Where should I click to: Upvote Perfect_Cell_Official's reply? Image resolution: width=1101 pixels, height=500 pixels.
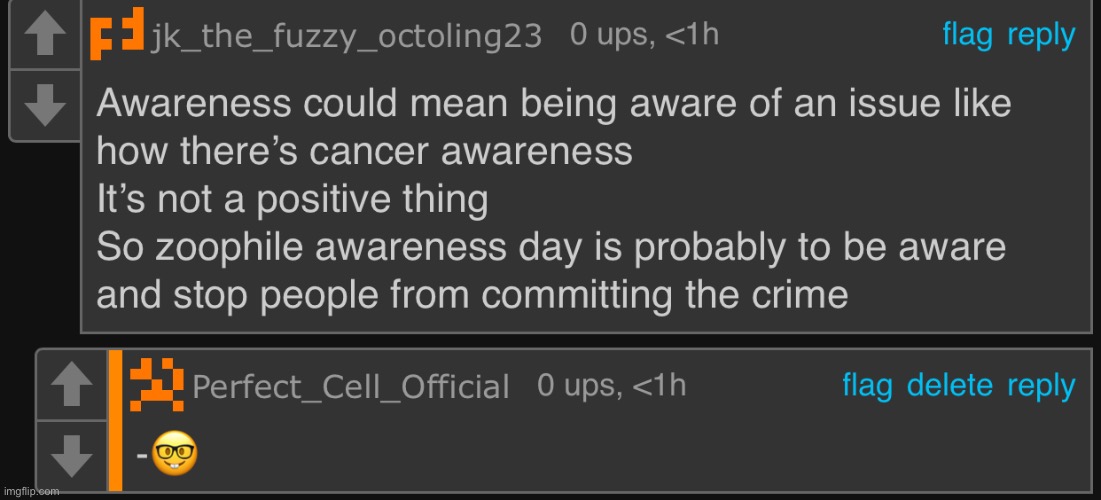(70, 386)
